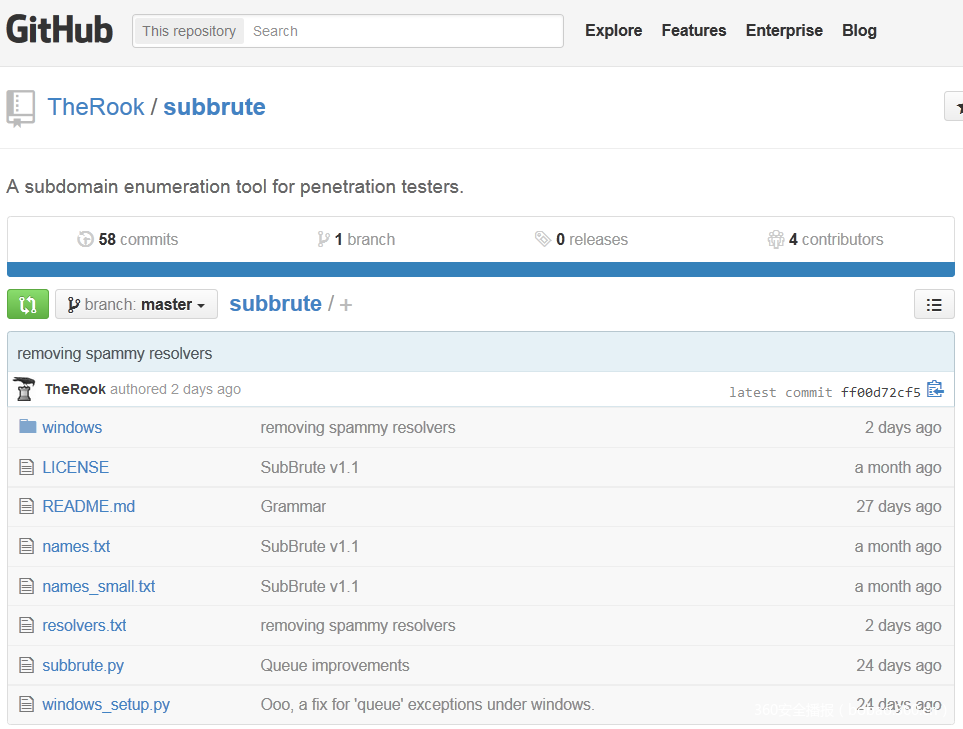The height and width of the screenshot is (729, 963).
Task: Open names.txt
Action: [76, 546]
